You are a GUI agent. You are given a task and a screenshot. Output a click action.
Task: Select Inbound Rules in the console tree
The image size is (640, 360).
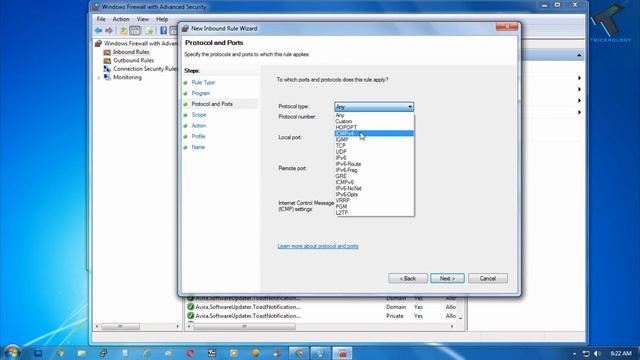131,52
